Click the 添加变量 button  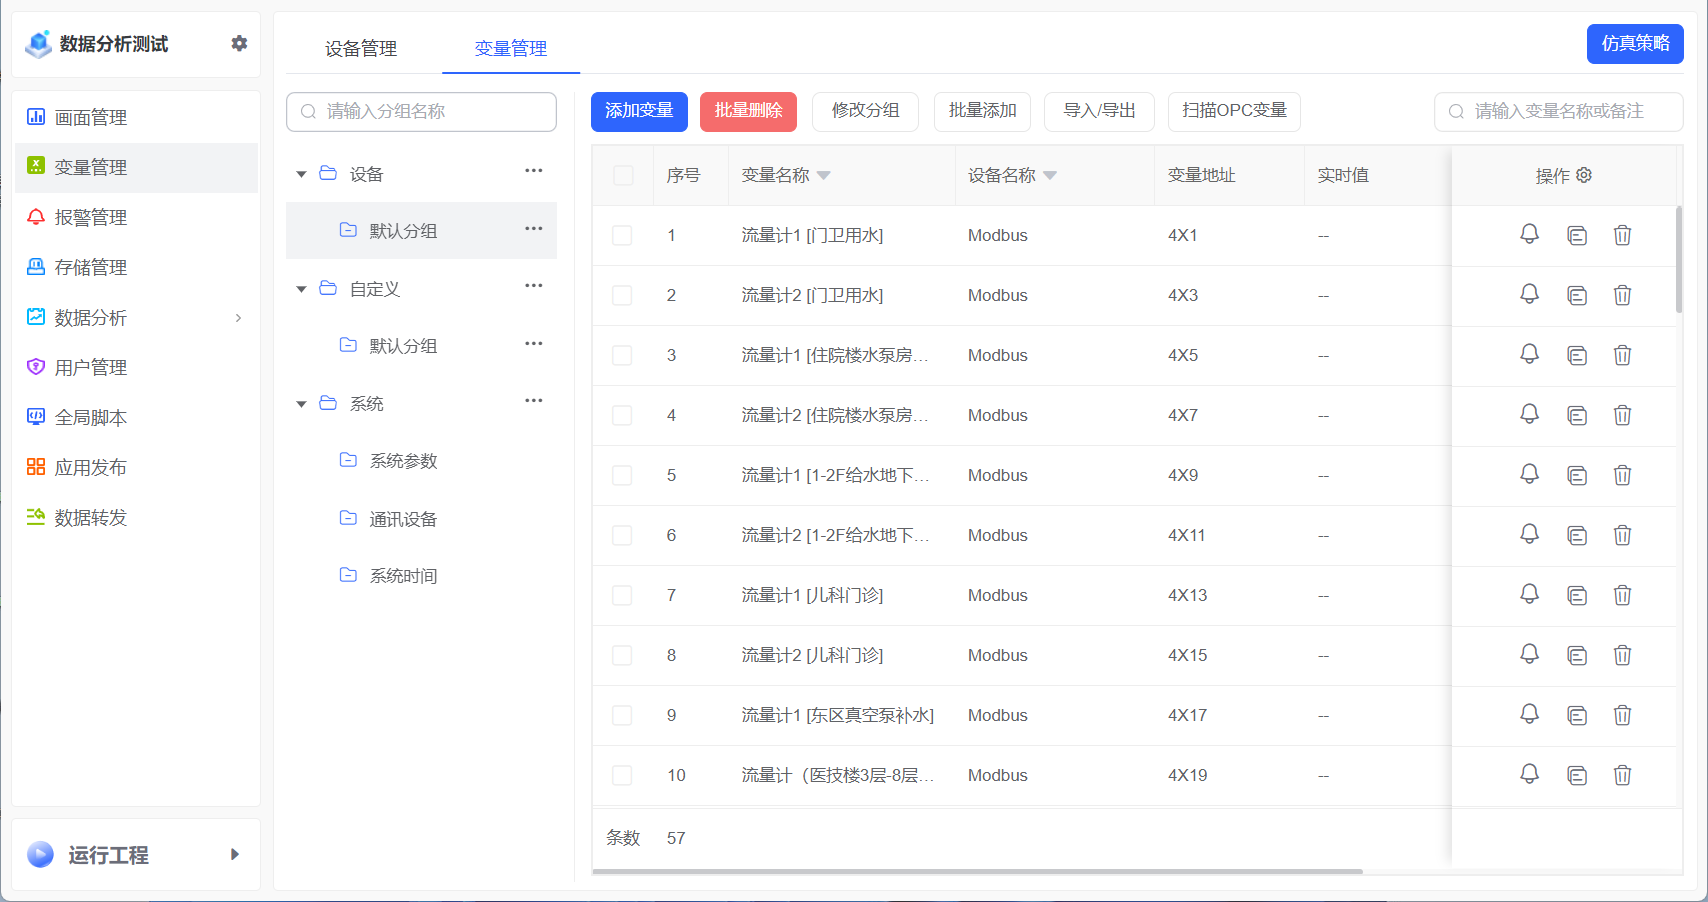coord(639,111)
